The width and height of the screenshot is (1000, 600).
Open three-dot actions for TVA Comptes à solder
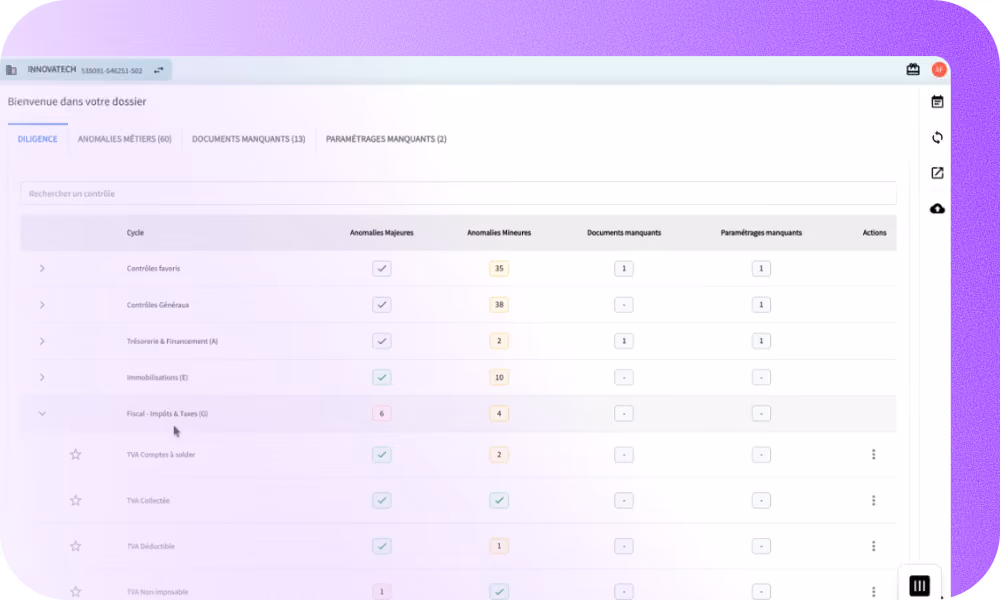click(x=873, y=454)
